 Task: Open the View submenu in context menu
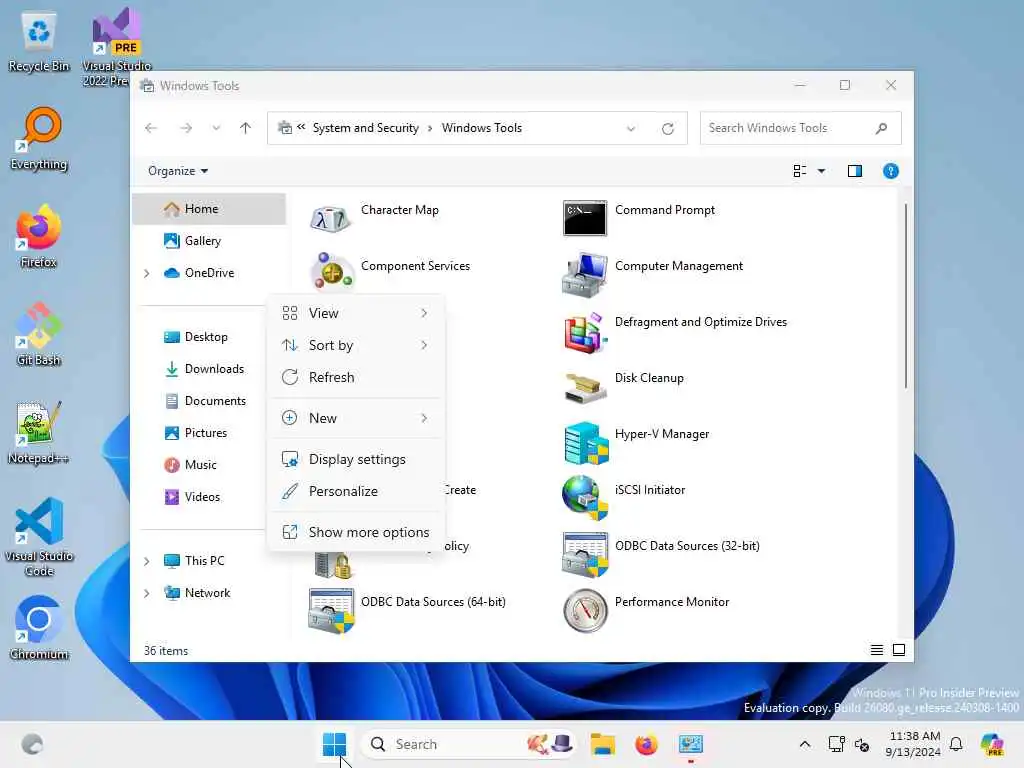356,313
